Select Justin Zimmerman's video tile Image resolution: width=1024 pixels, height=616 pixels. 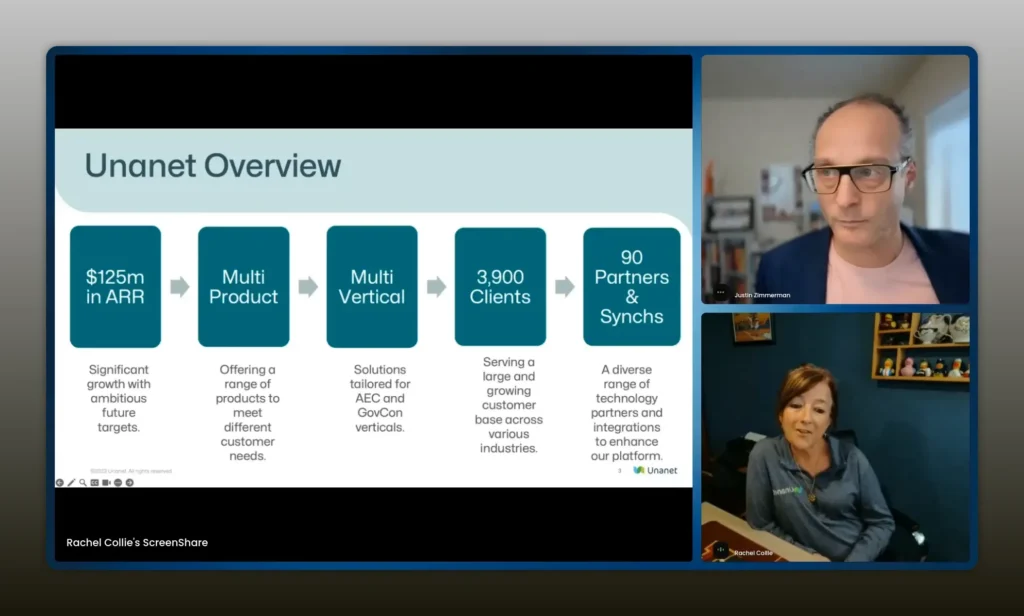tap(835, 179)
